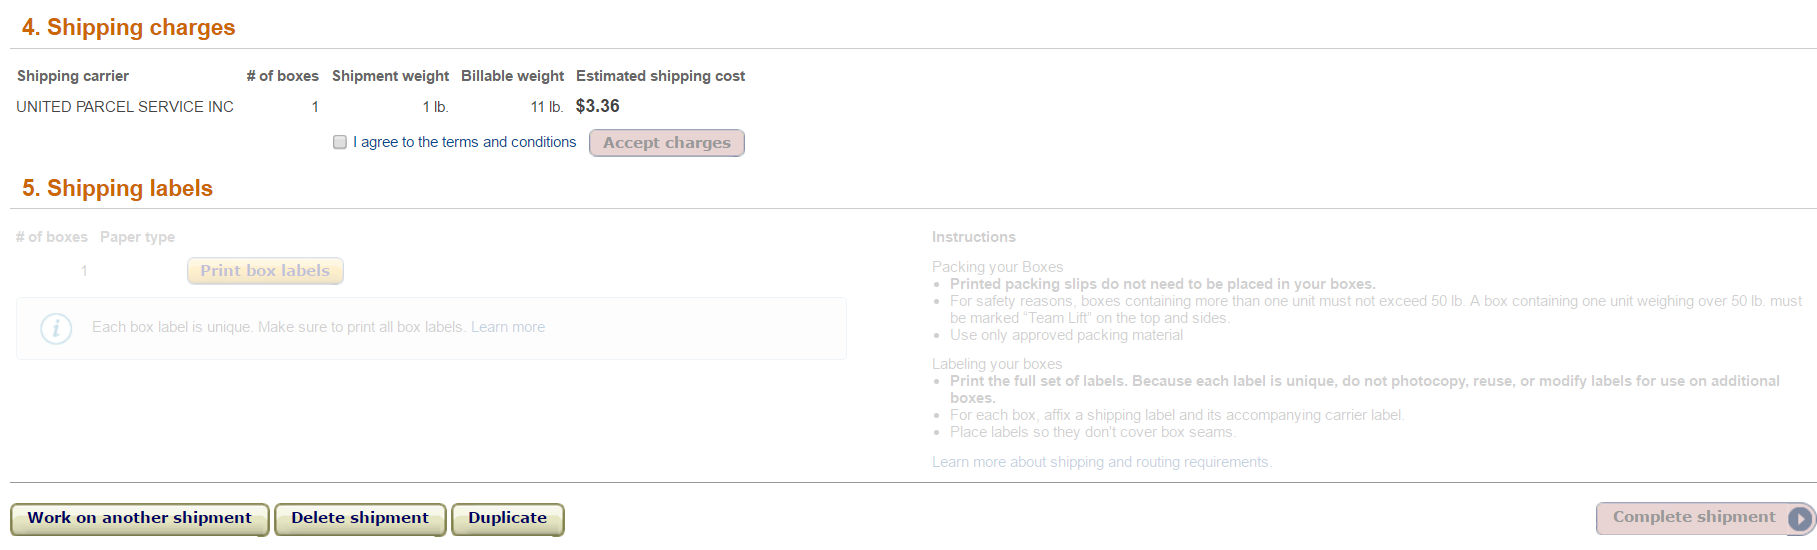Click the info icon beside box label note
This screenshot has height=550, width=1817.
(56, 328)
